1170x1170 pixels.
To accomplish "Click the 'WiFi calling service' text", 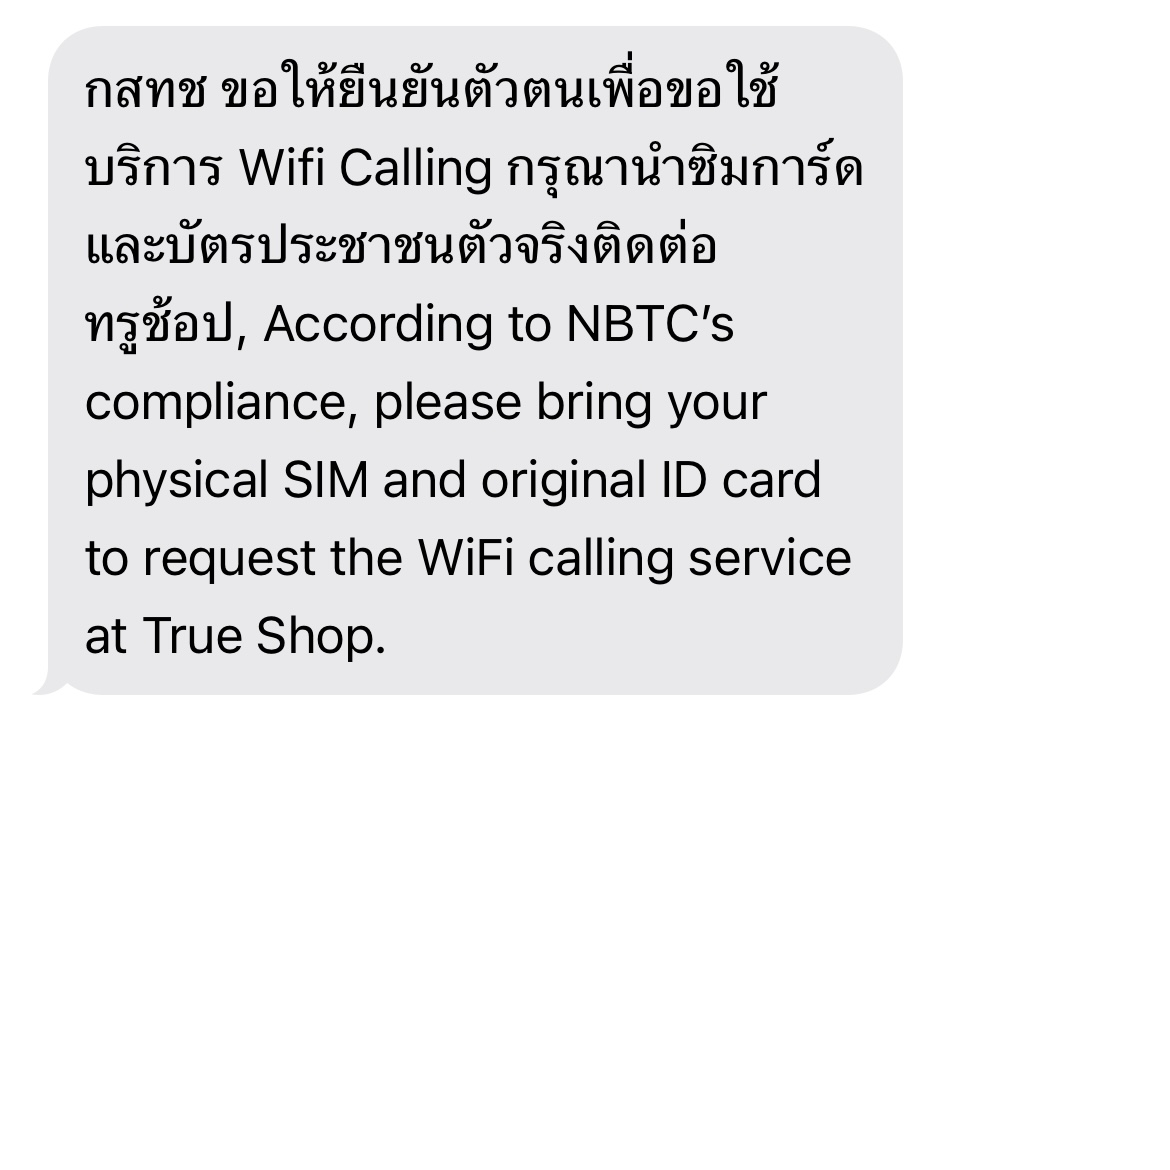I will (x=634, y=559).
